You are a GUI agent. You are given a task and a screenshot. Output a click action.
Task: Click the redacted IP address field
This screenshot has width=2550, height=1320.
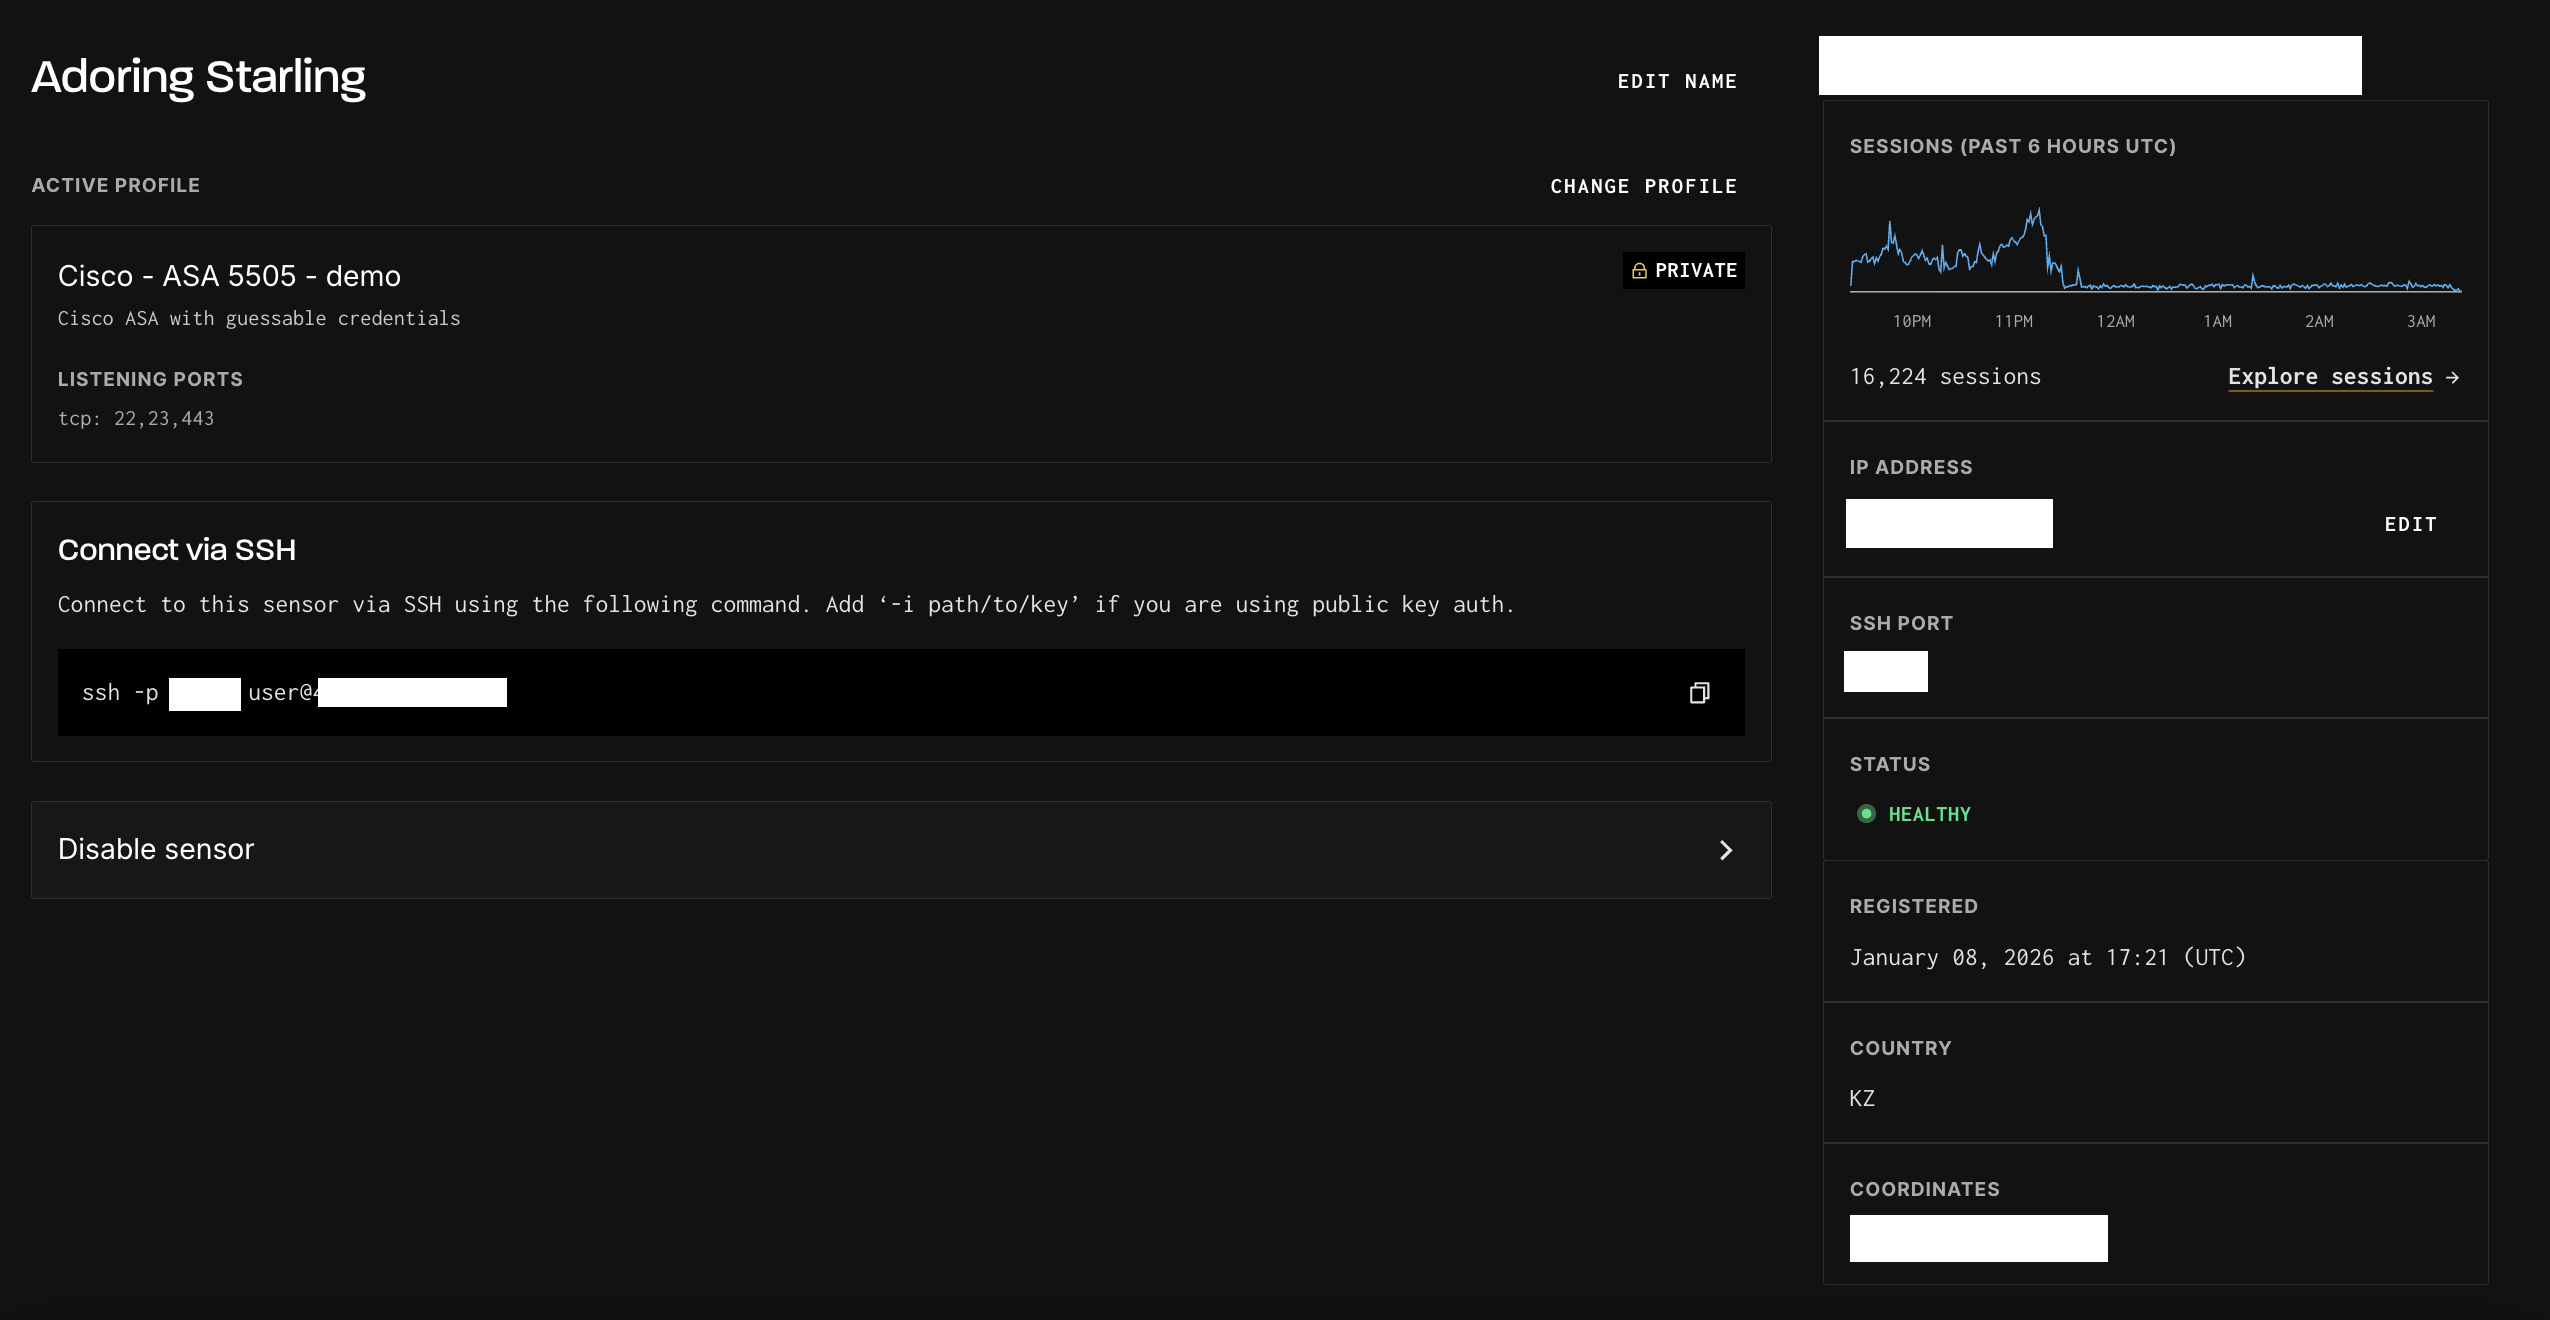[x=1948, y=523]
